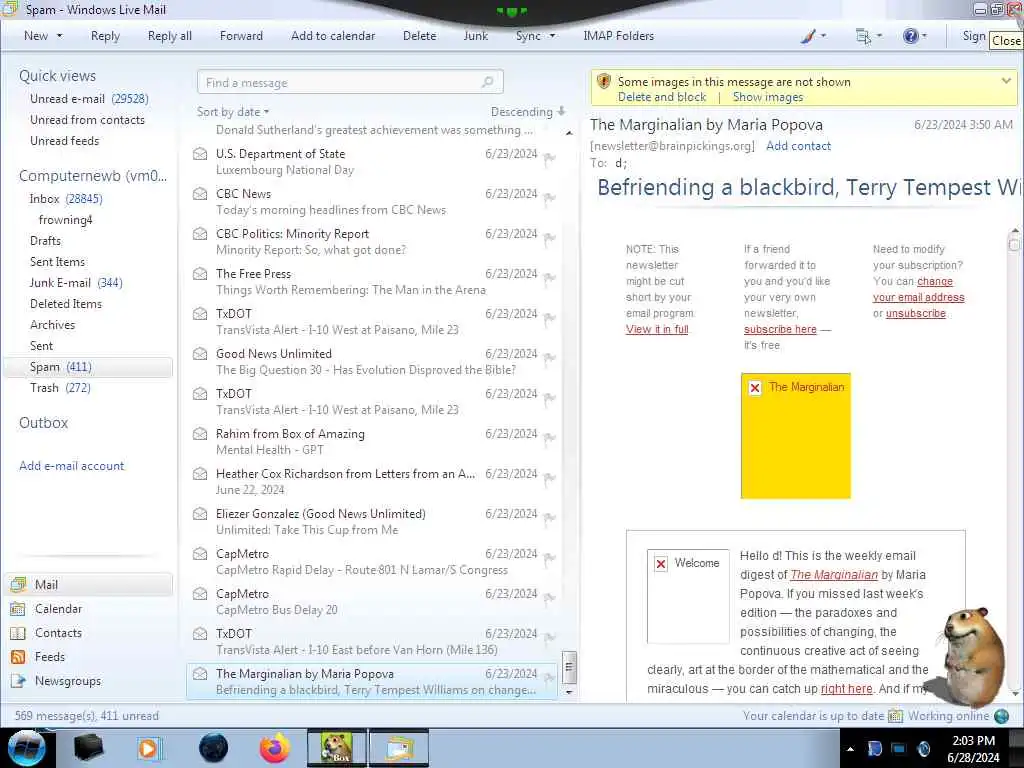Select the Junk E-mail folder
Viewport: 1024px width, 768px height.
[76, 283]
